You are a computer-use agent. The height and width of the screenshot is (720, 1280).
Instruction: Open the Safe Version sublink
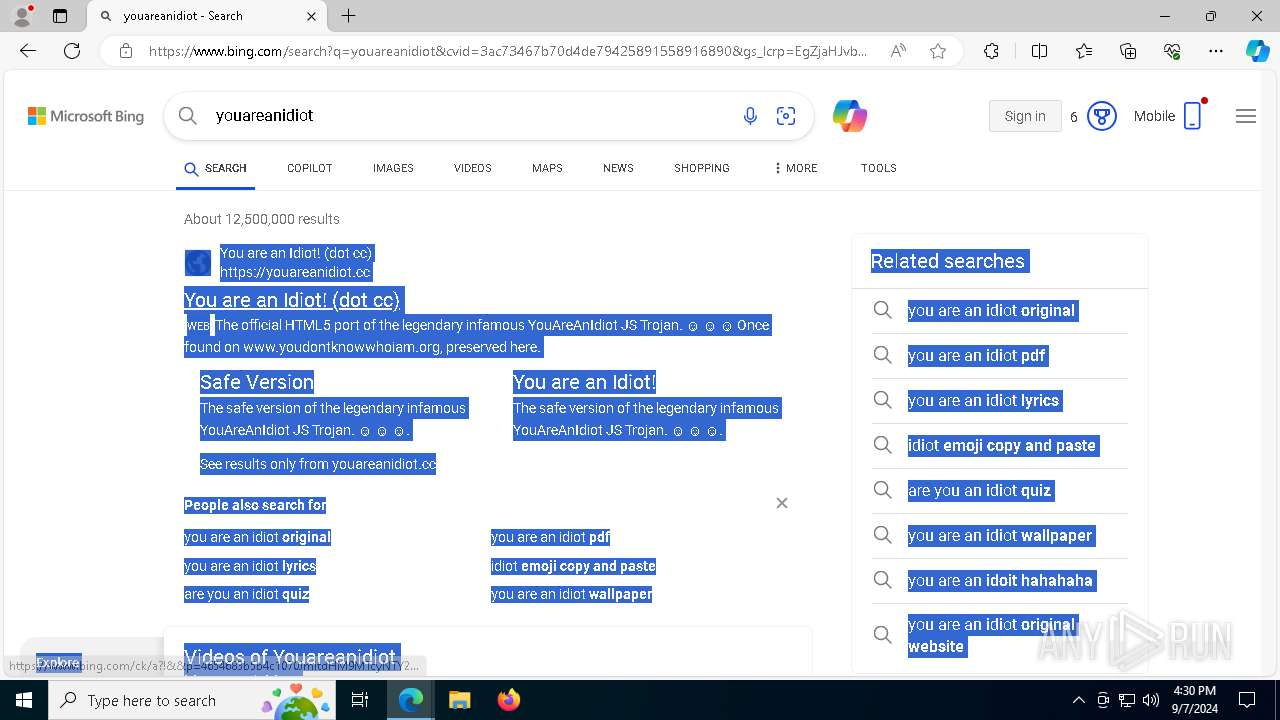click(257, 382)
